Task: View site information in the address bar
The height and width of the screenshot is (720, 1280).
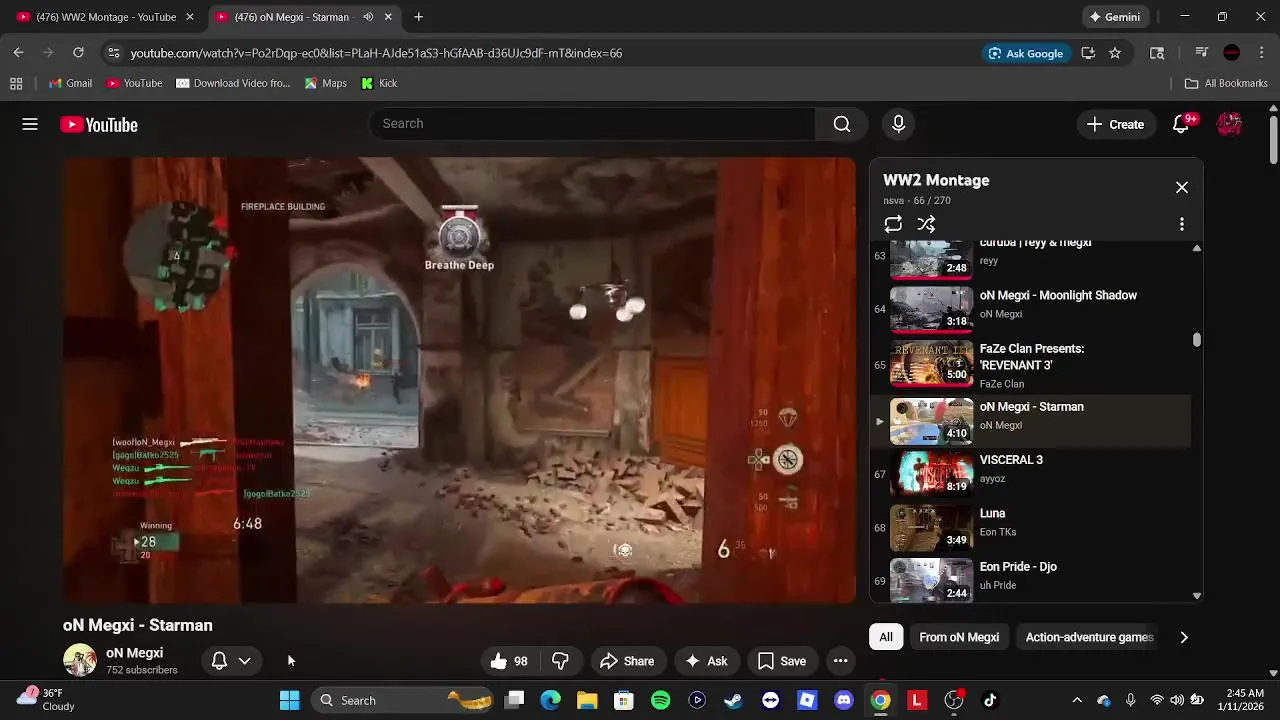Action: [113, 53]
